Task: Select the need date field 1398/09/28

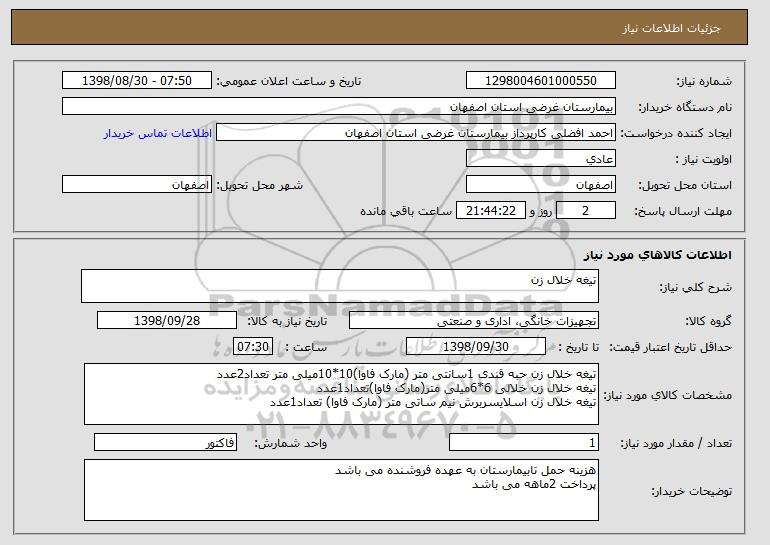Action: click(167, 321)
